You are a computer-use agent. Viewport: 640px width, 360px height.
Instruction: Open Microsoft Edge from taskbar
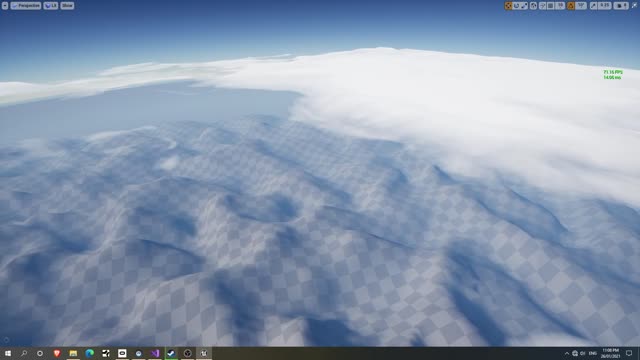(x=89, y=353)
